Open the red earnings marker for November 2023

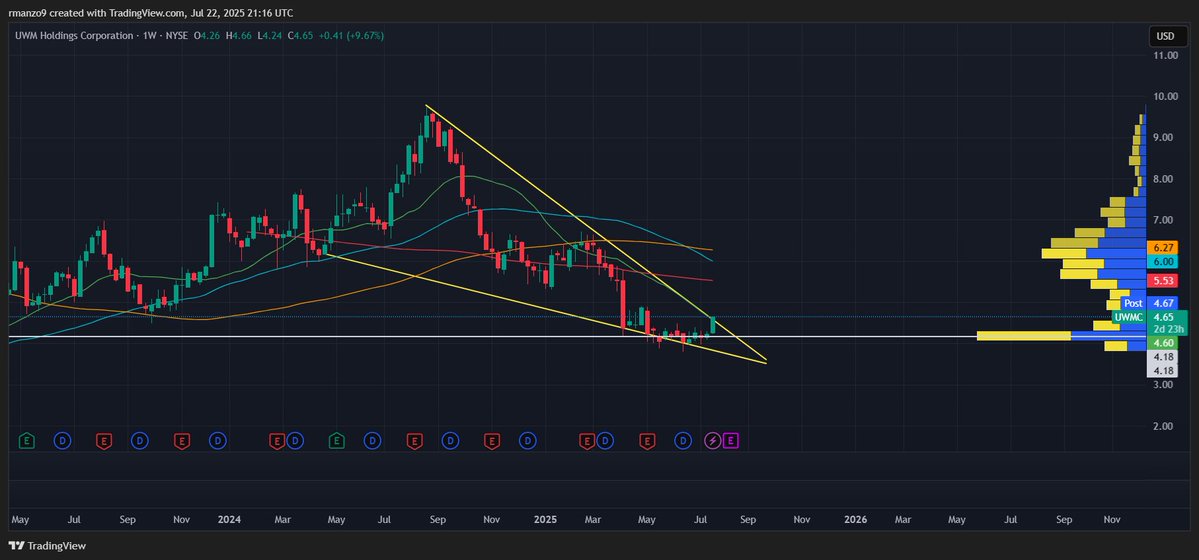coord(181,441)
